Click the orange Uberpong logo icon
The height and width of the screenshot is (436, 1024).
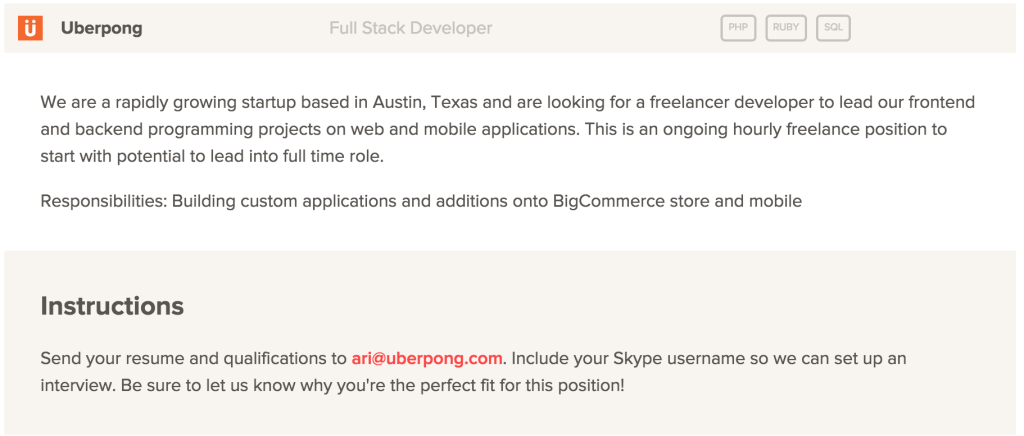coord(30,28)
